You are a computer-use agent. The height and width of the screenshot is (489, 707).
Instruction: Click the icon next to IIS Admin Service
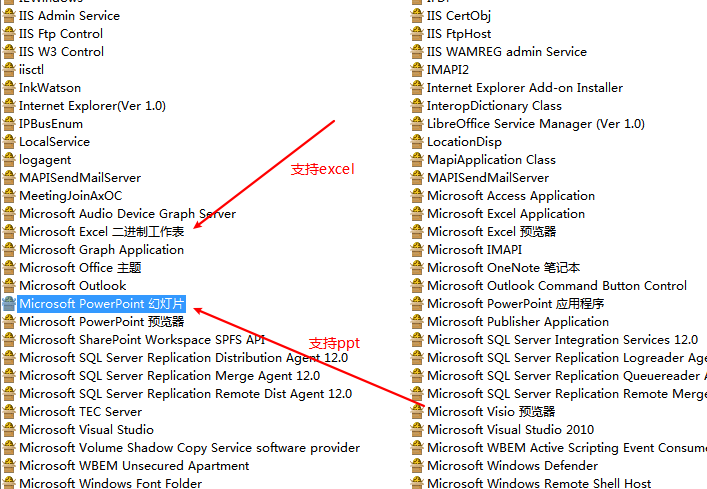tap(9, 16)
